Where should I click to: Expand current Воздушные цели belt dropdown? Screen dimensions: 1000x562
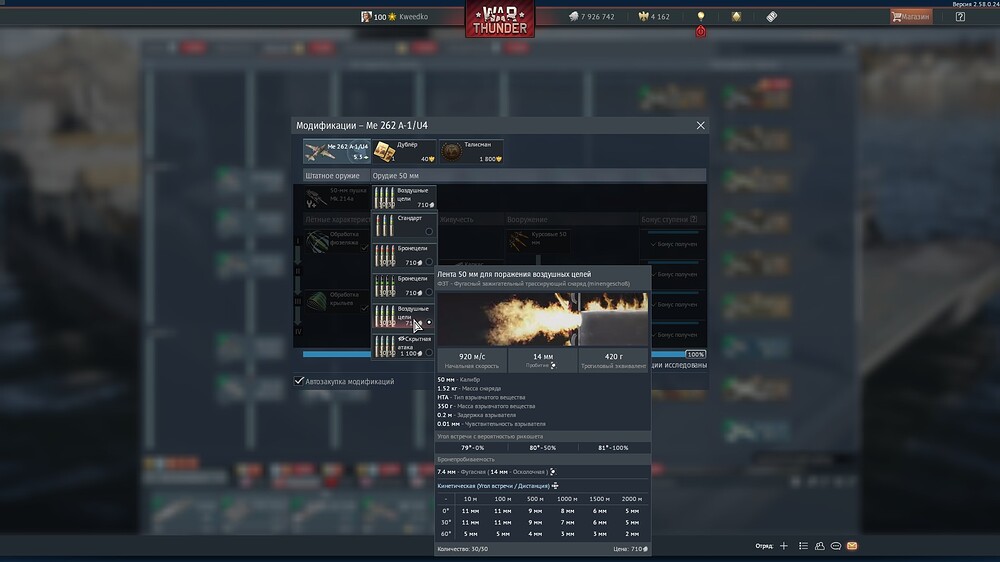pyautogui.click(x=404, y=198)
